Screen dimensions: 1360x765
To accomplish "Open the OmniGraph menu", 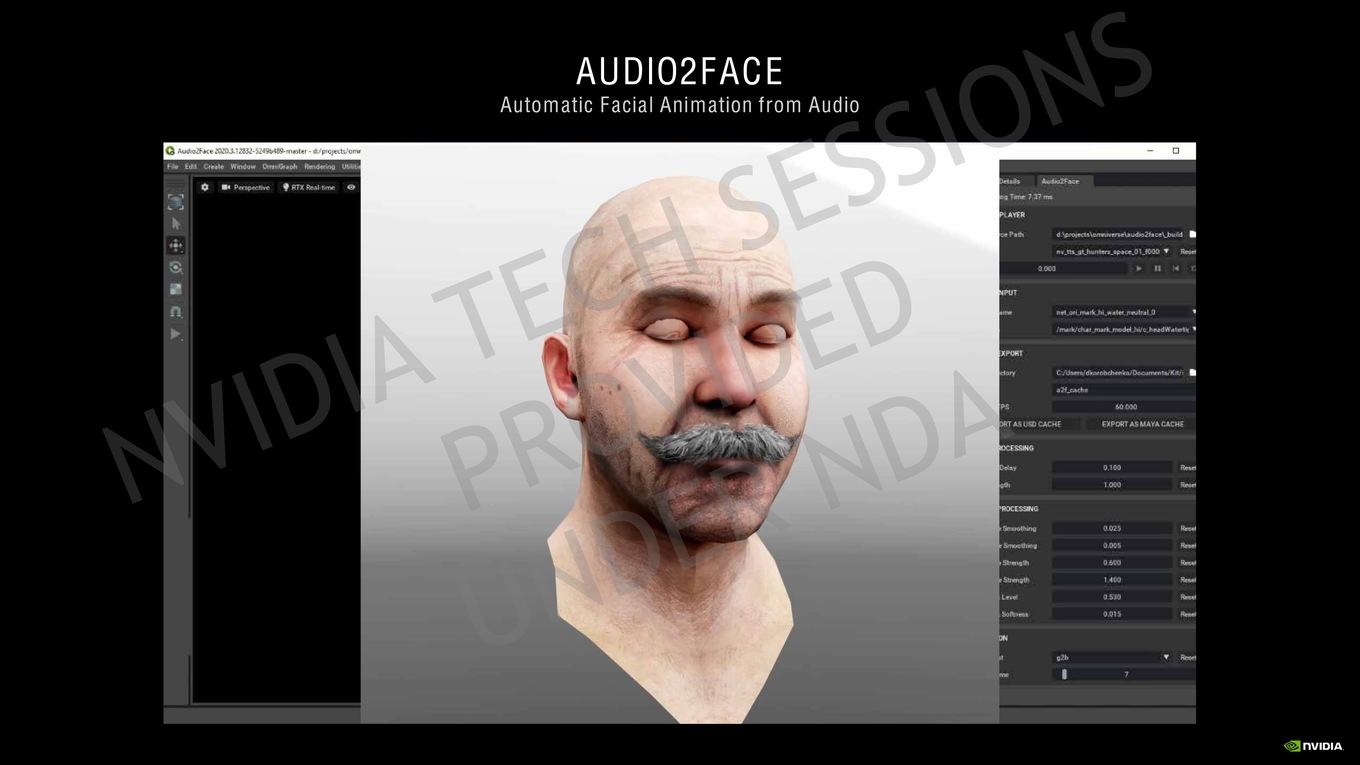I will [x=280, y=167].
